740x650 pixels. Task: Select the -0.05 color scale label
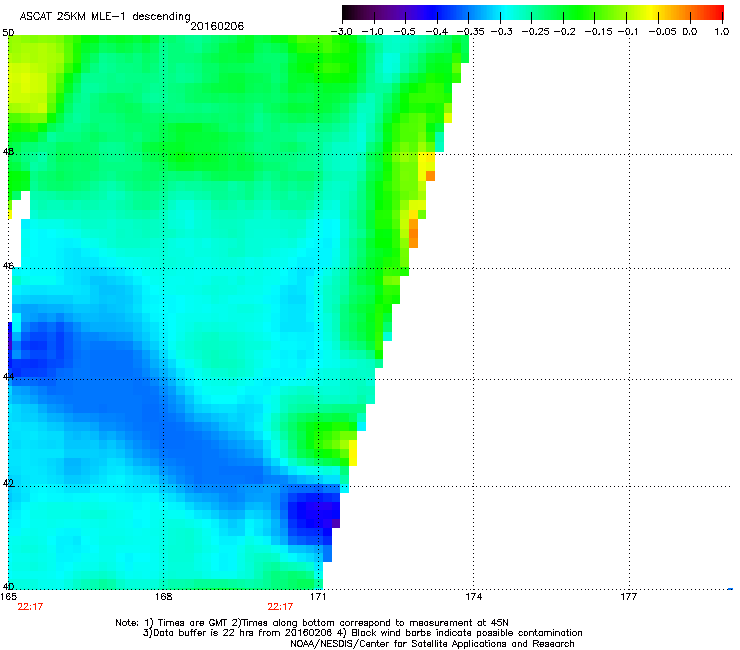point(662,32)
